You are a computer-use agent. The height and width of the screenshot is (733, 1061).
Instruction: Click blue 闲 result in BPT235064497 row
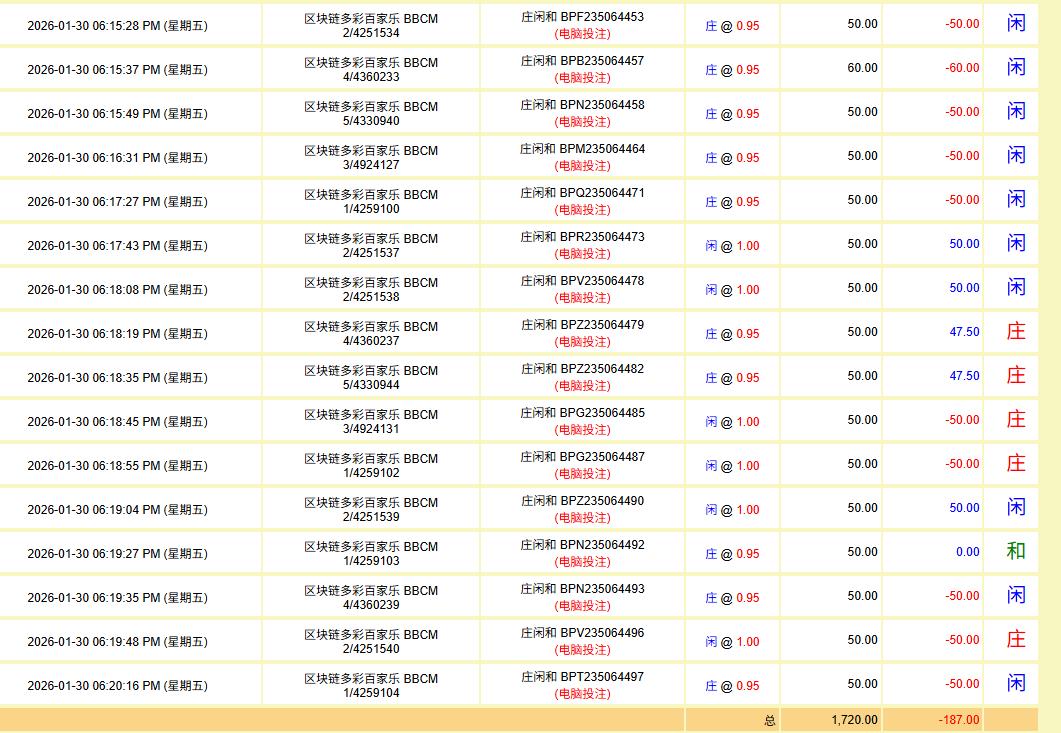tap(1016, 683)
